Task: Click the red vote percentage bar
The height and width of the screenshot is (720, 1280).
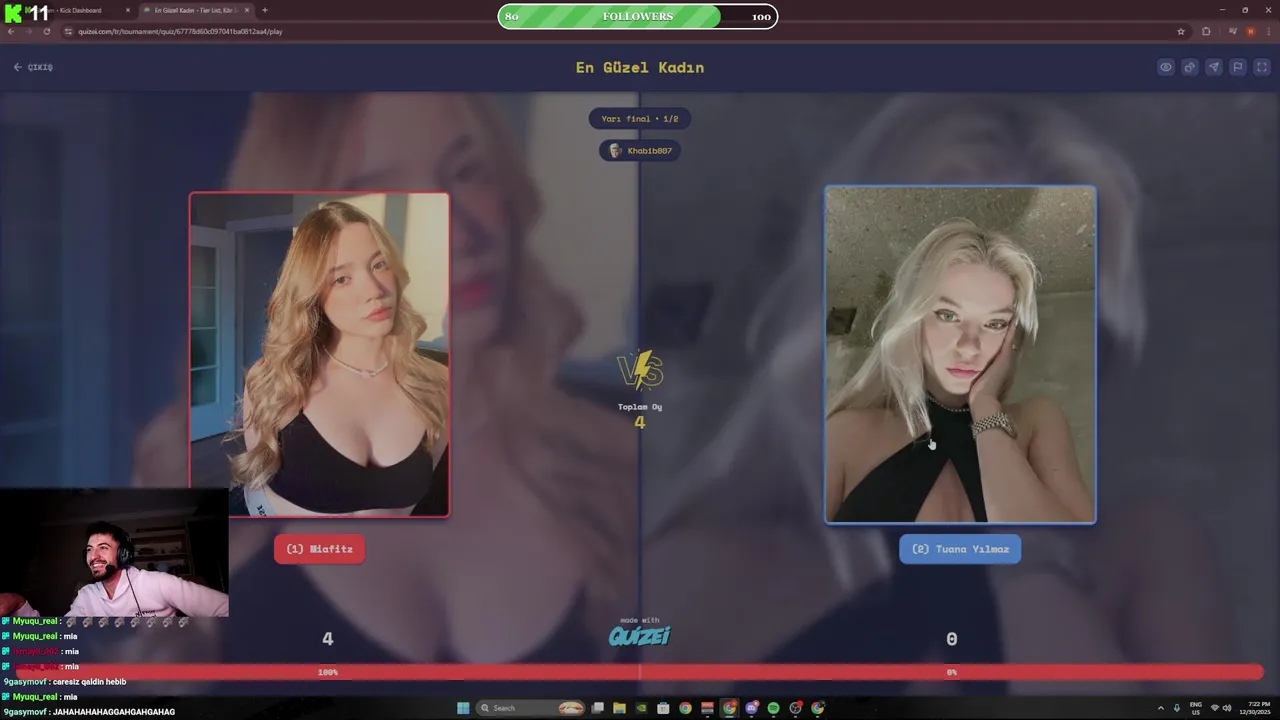Action: (x=640, y=672)
